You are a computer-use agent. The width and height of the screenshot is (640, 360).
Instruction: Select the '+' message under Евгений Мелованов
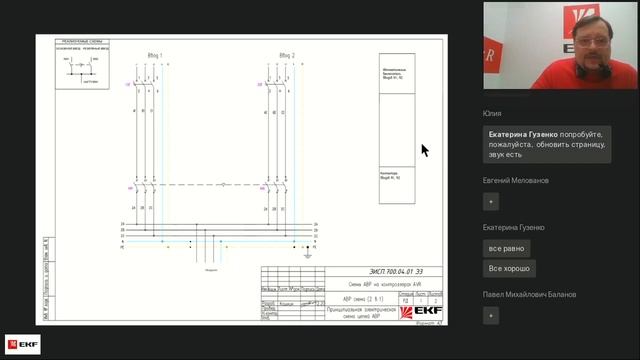pos(491,202)
